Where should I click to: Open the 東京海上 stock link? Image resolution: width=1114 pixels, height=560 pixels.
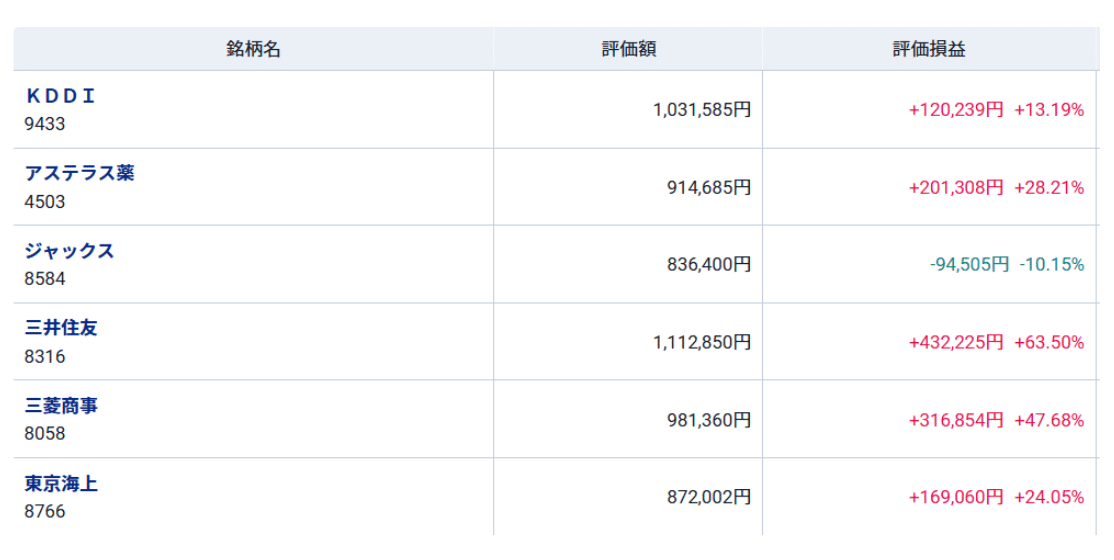(x=61, y=484)
